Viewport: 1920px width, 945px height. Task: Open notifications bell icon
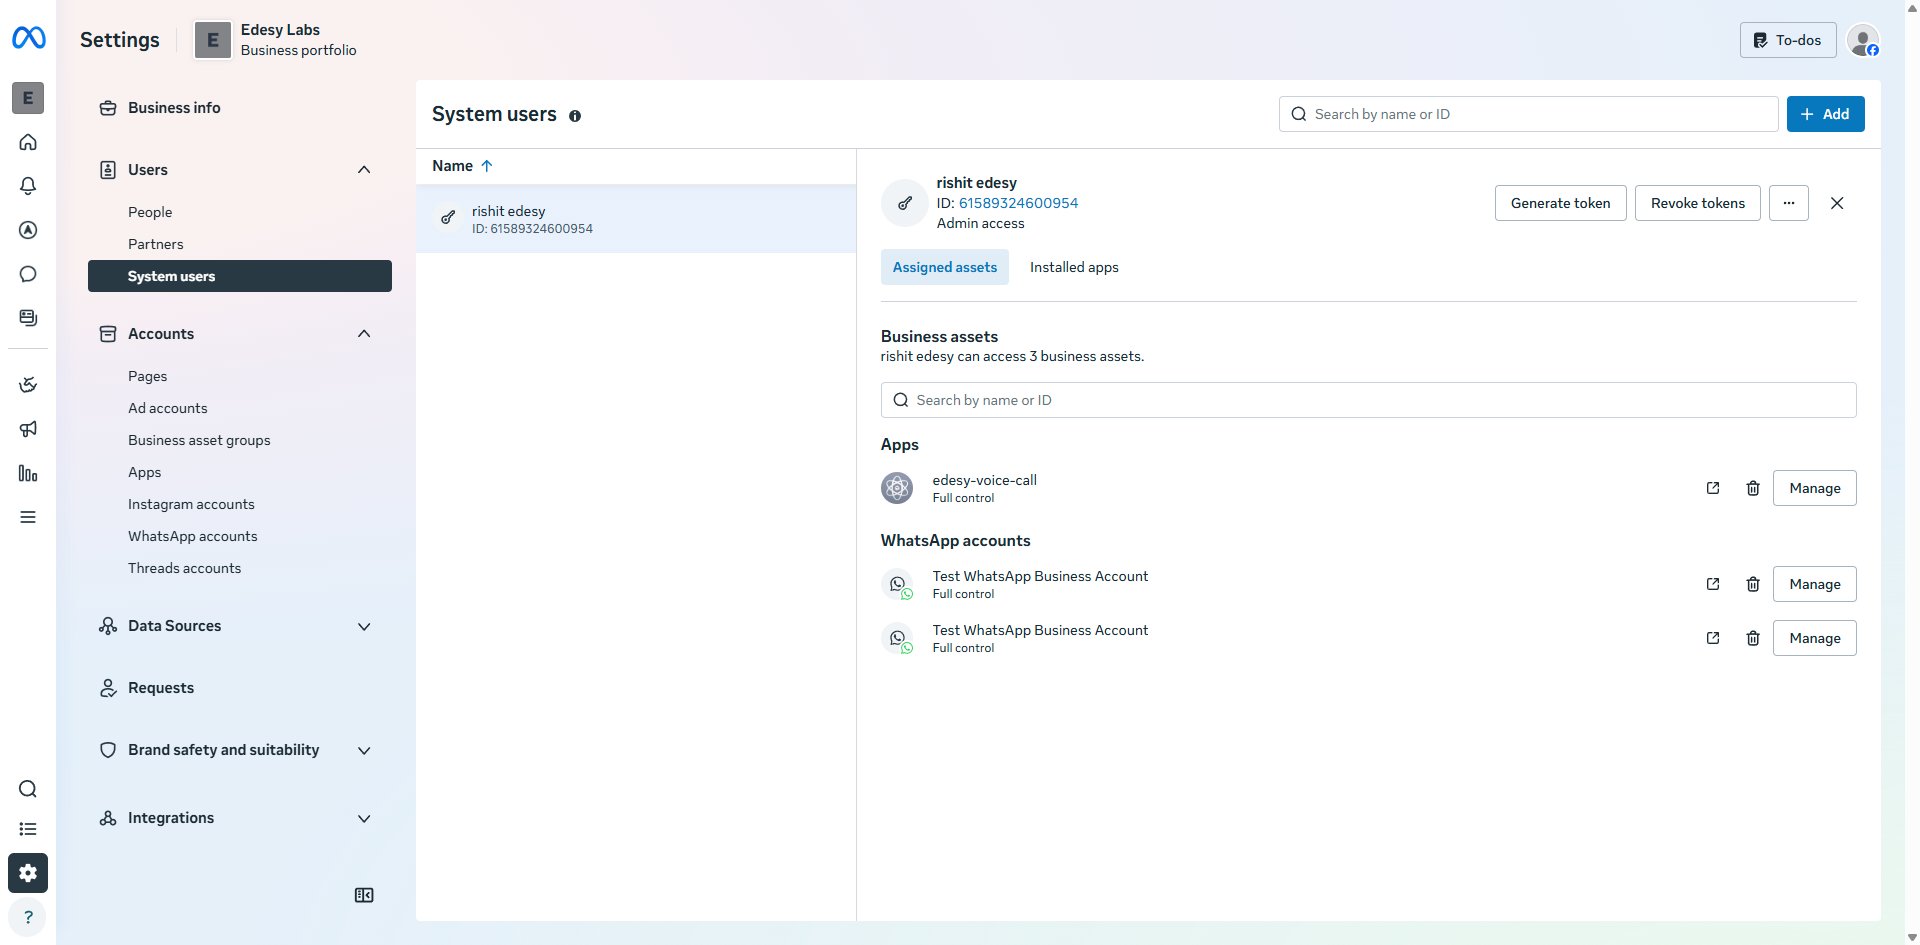click(x=28, y=186)
